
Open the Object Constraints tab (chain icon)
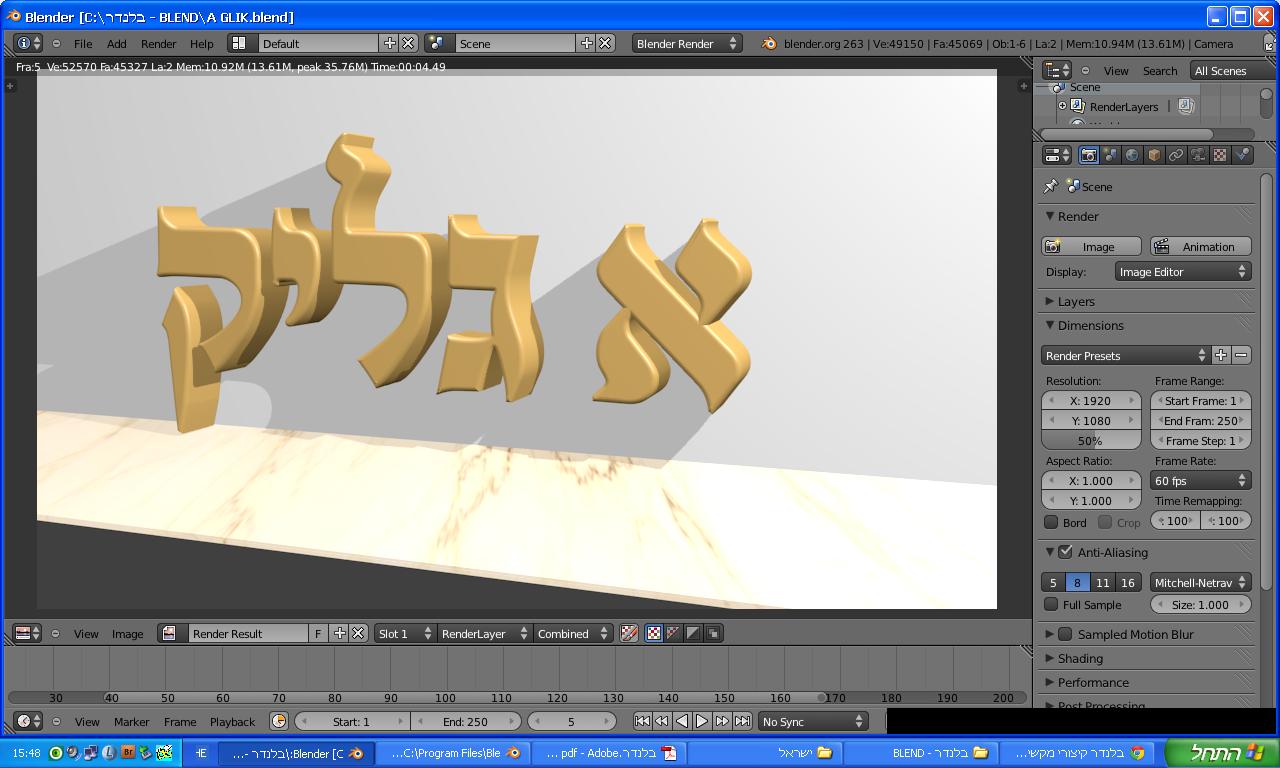[x=1176, y=155]
